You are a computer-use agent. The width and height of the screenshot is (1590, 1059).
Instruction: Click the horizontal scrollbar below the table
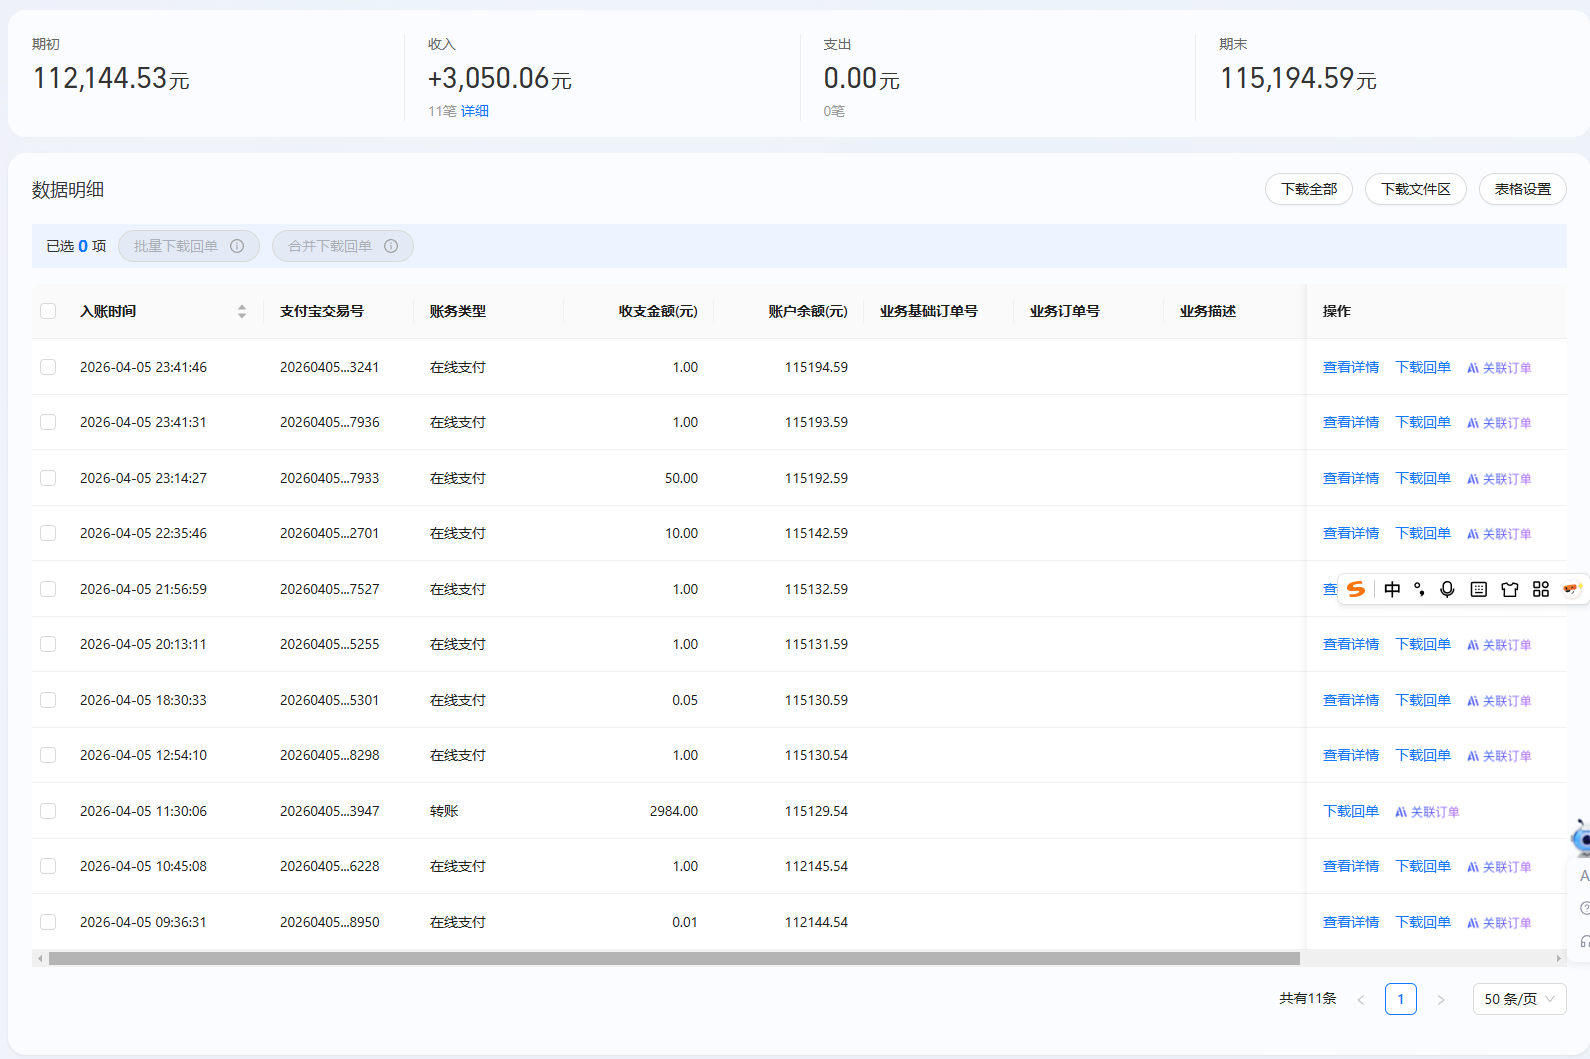tap(673, 958)
